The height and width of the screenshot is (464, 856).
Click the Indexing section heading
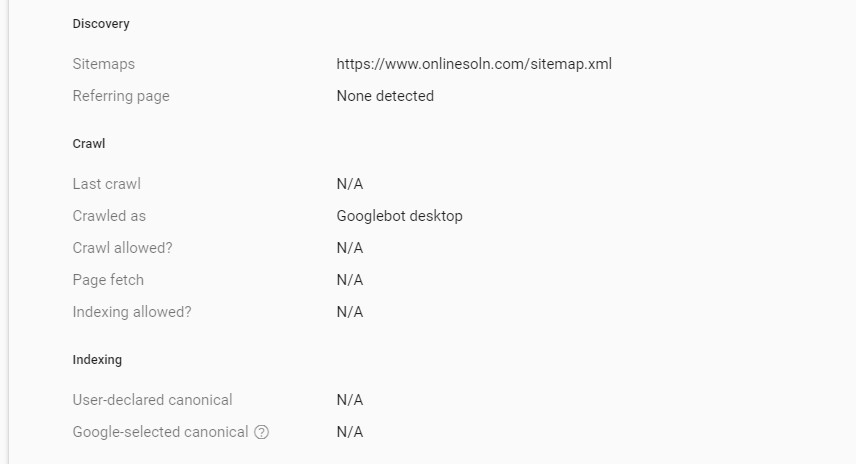(x=97, y=360)
